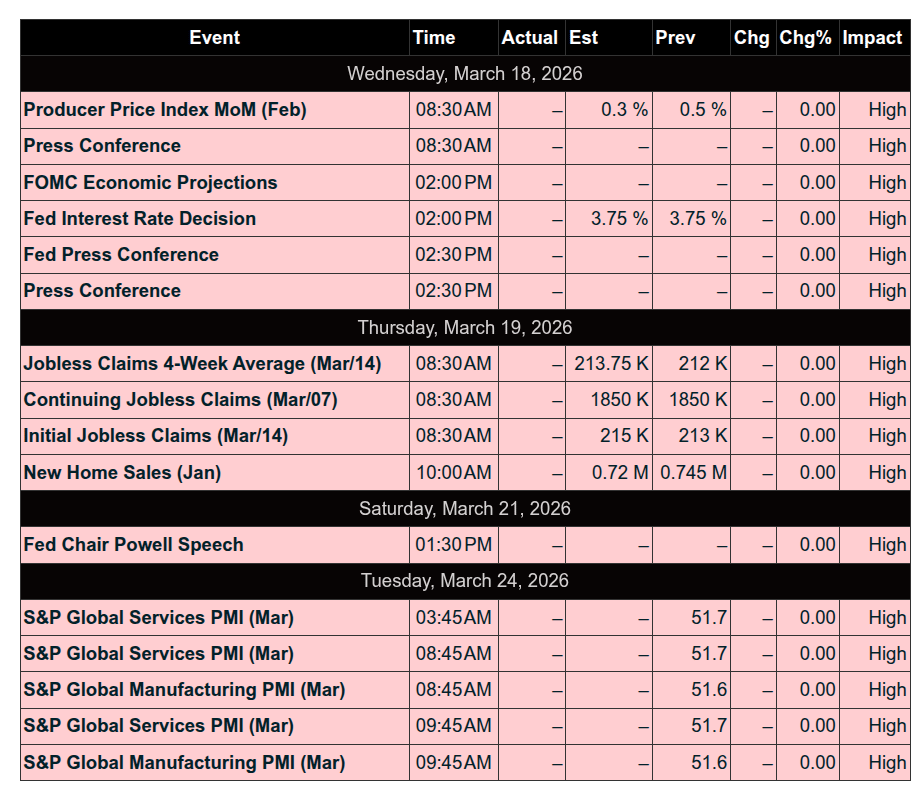Open Producer Price Index MoM (Feb) event

tap(165, 110)
